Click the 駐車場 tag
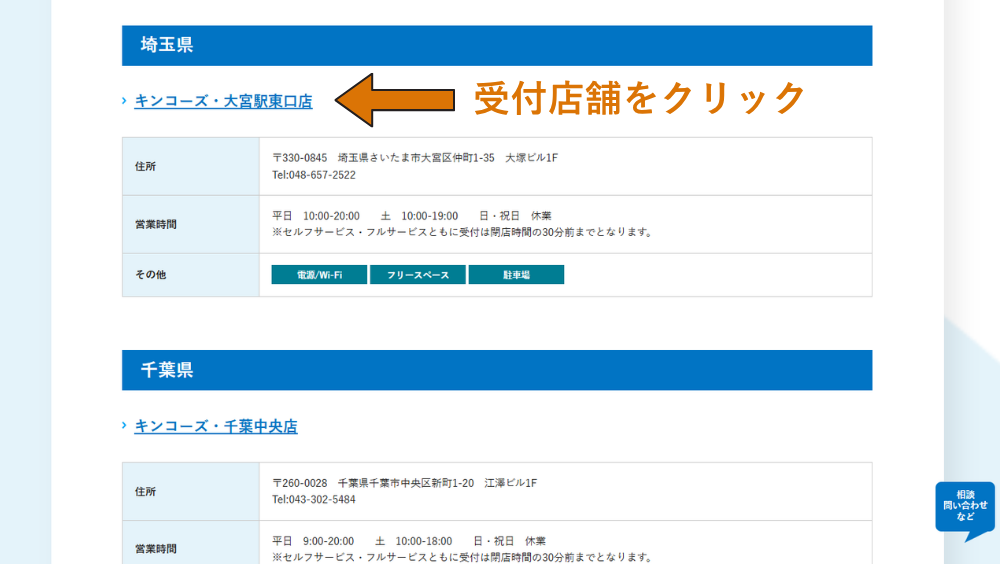The image size is (1000, 565). (x=517, y=275)
